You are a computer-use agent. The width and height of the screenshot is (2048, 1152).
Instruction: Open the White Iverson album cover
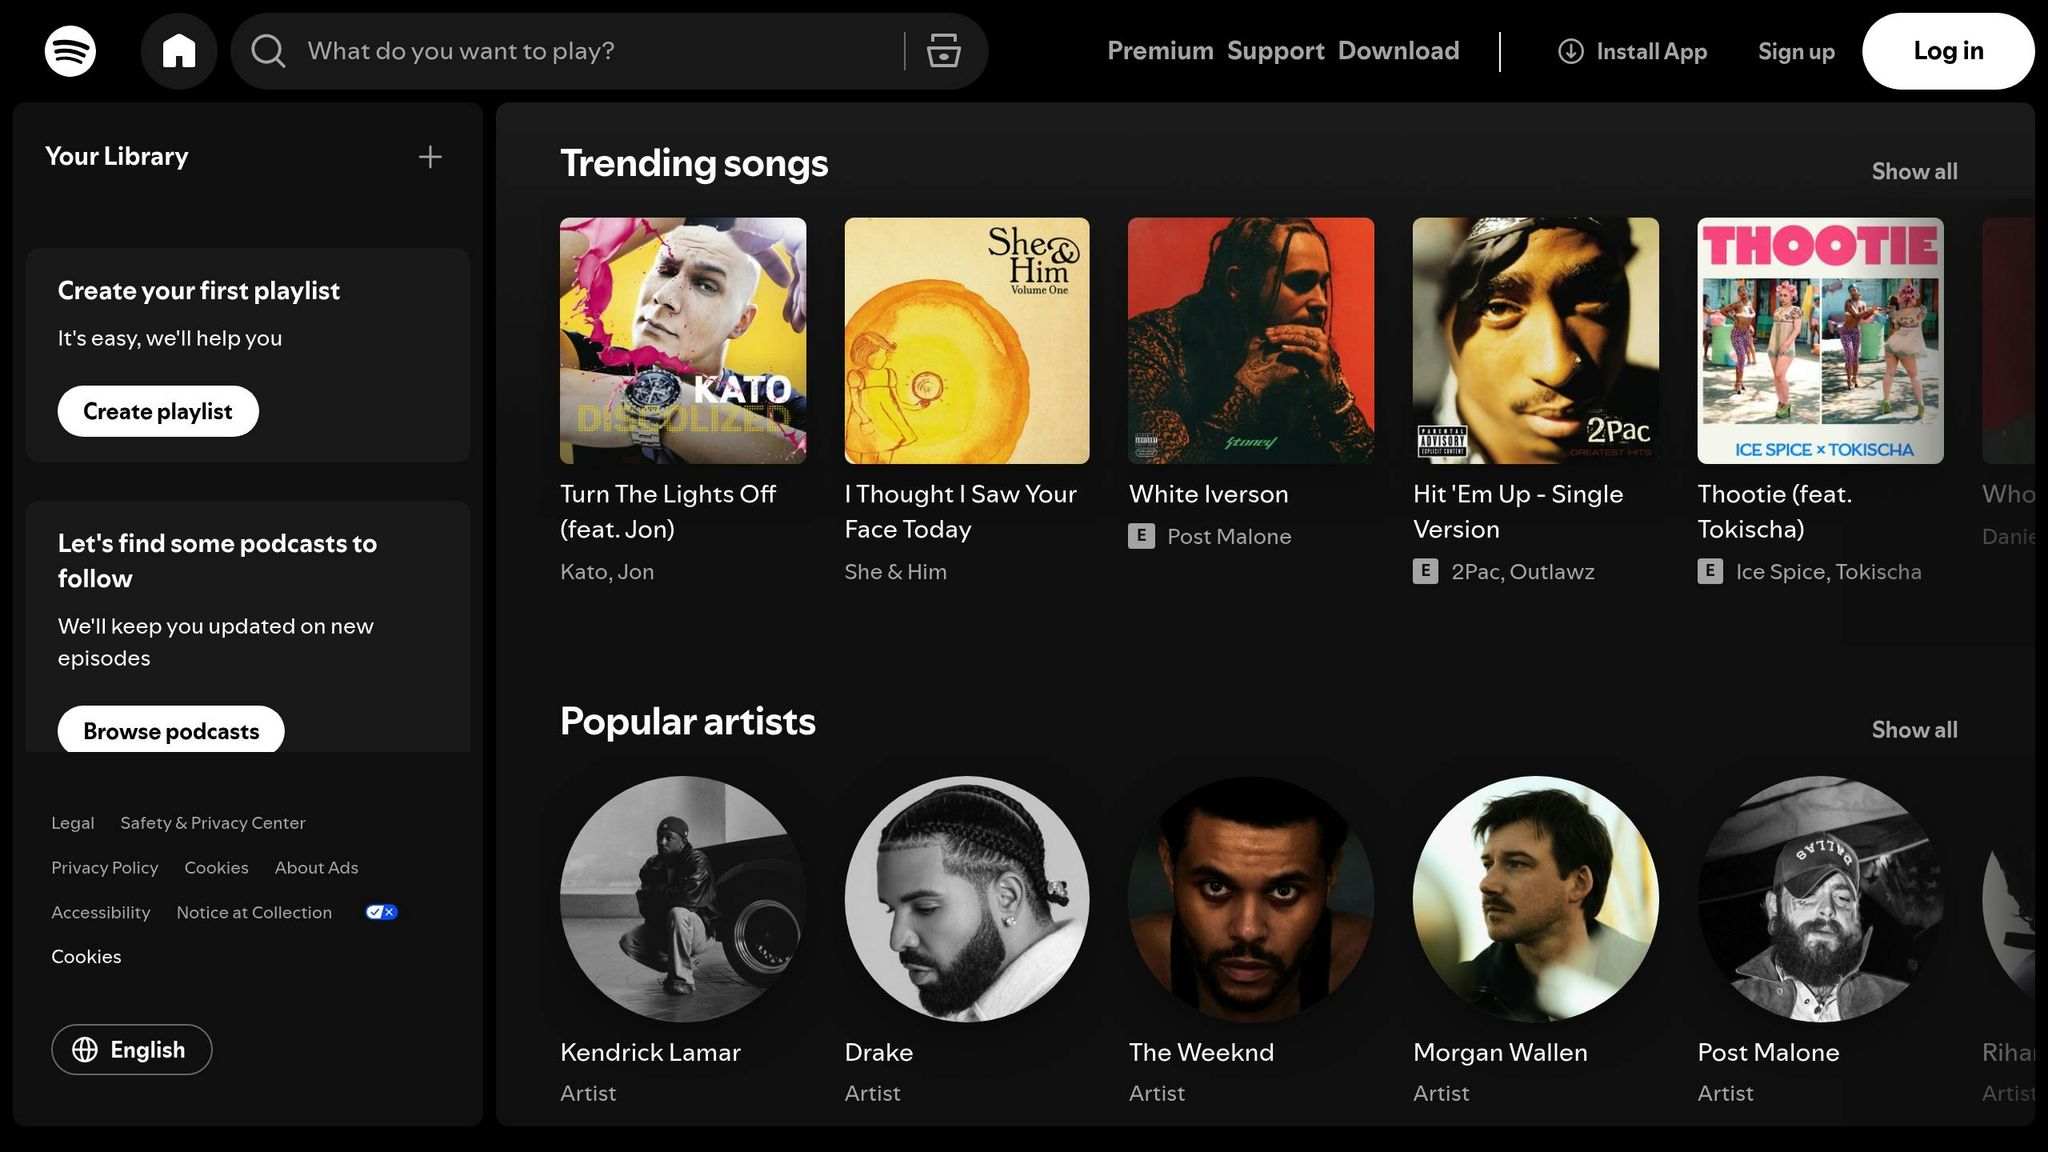(x=1251, y=341)
